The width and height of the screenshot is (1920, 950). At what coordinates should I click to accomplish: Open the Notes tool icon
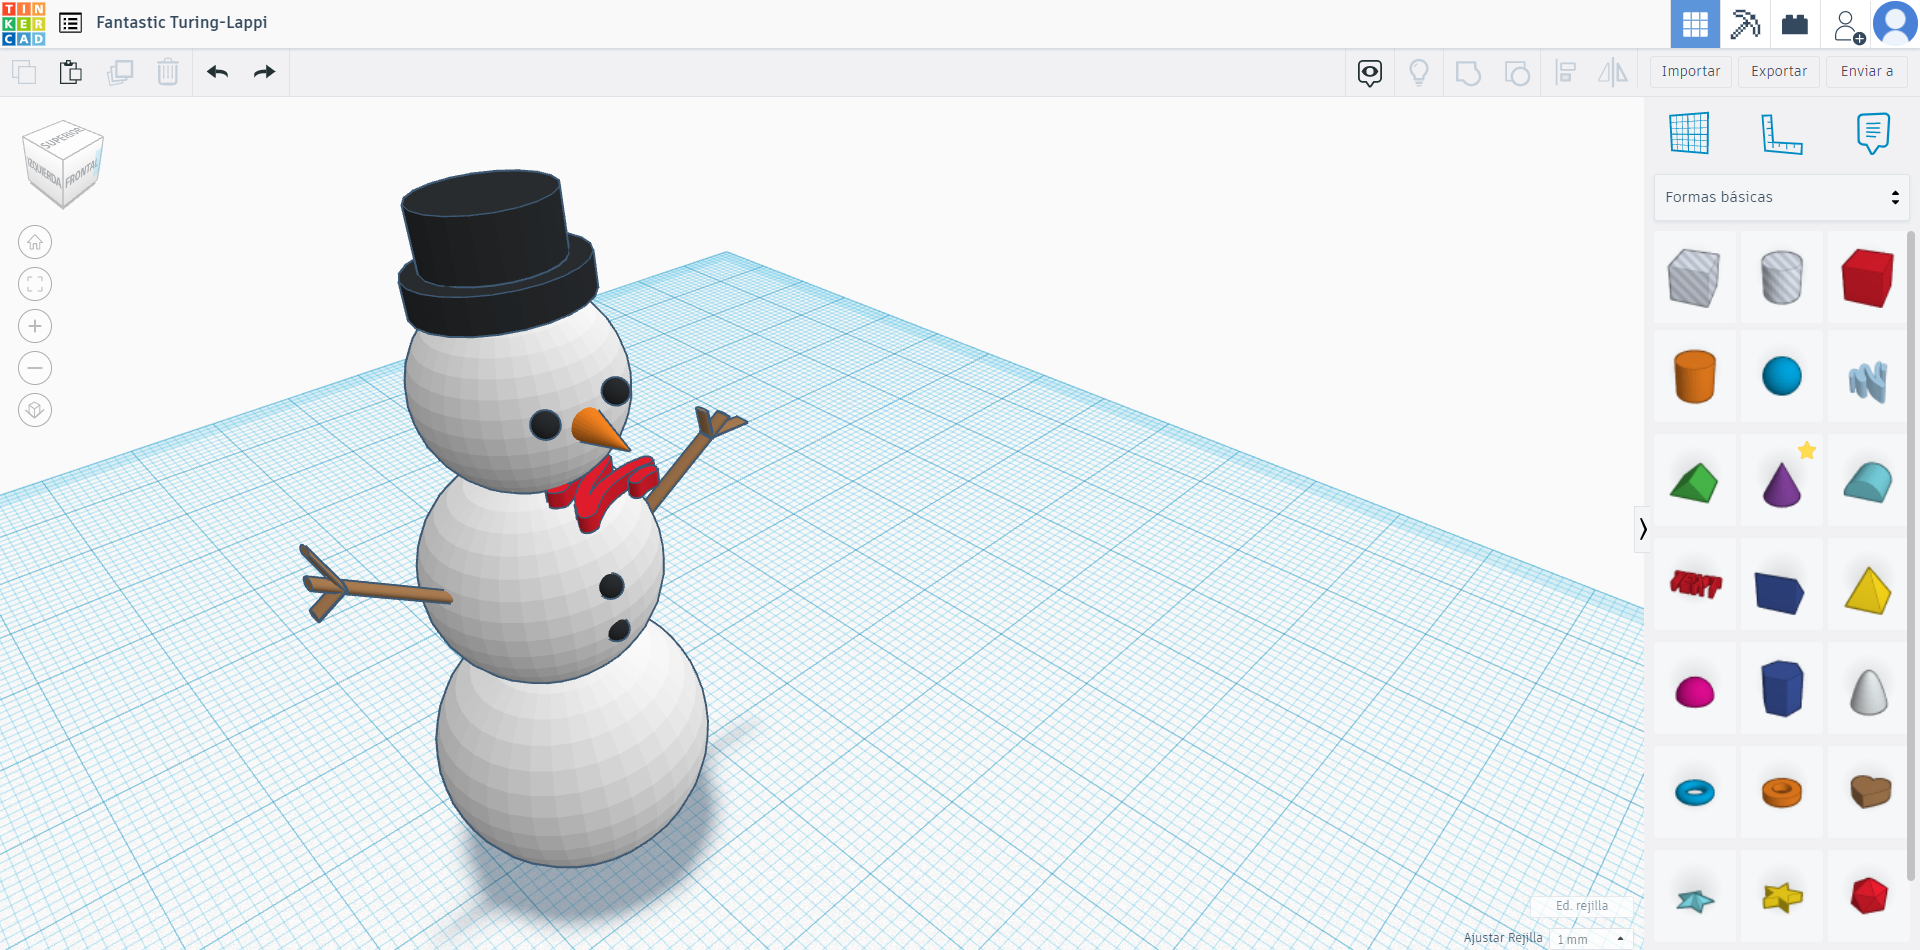click(1873, 133)
